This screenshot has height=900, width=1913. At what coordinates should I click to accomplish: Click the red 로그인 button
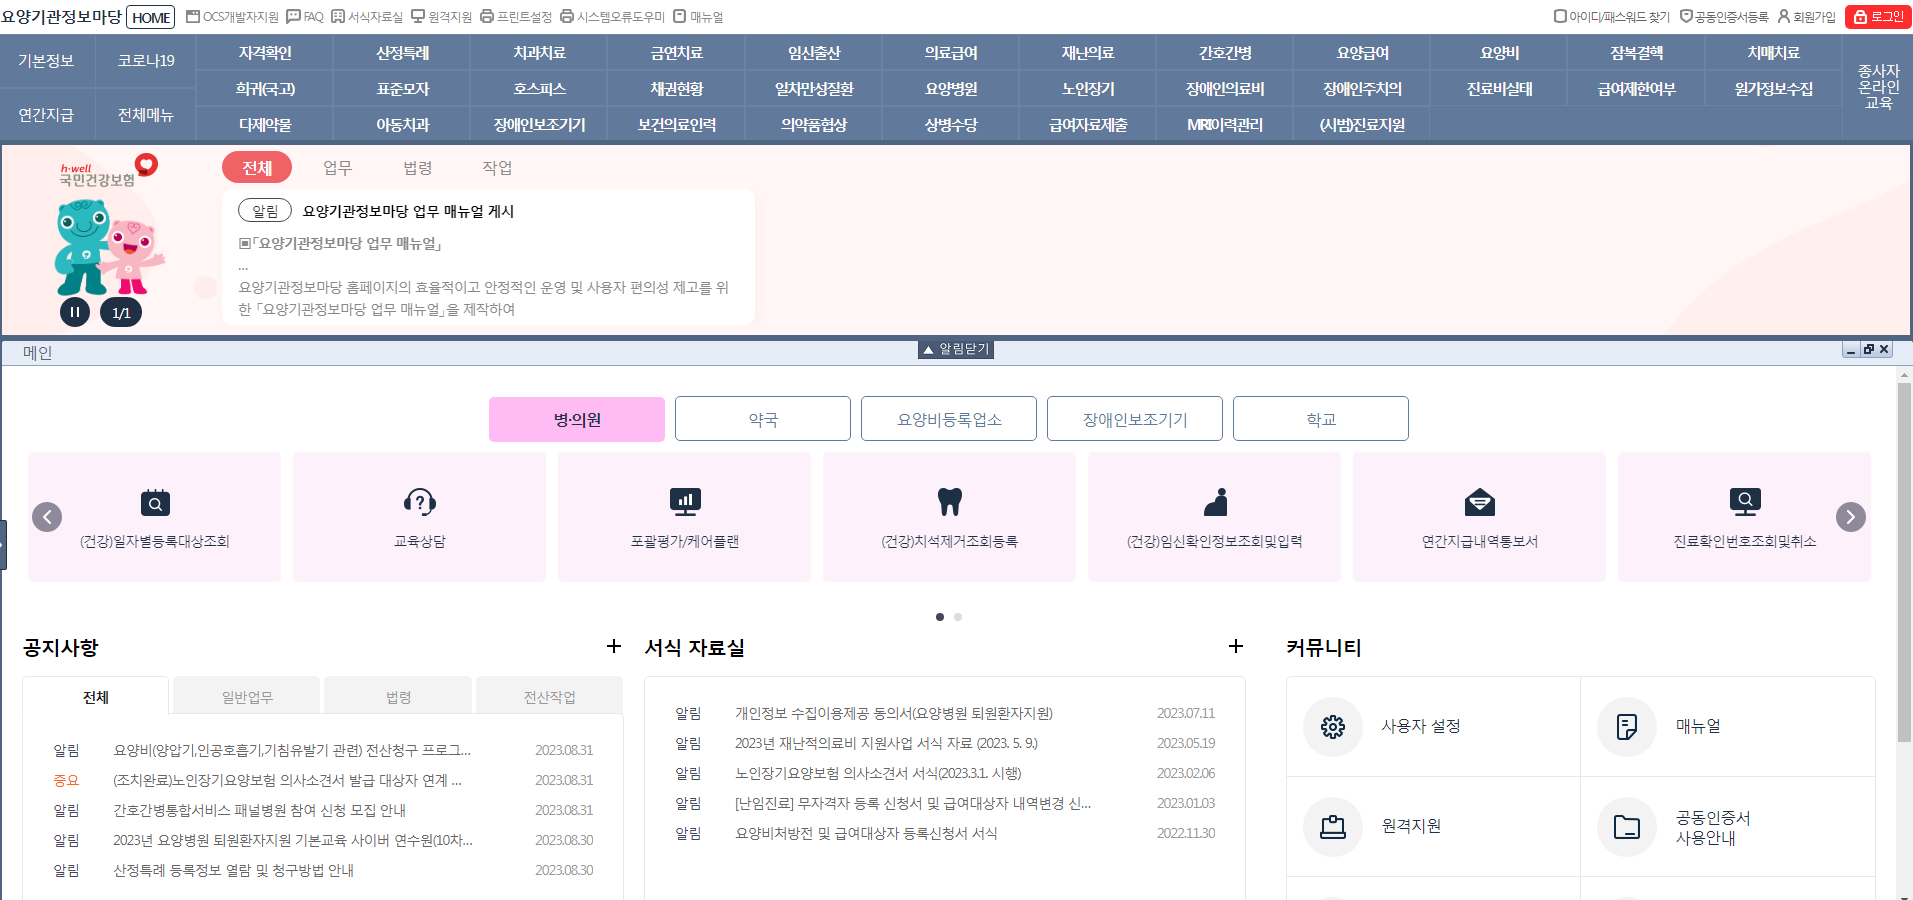[x=1878, y=17]
